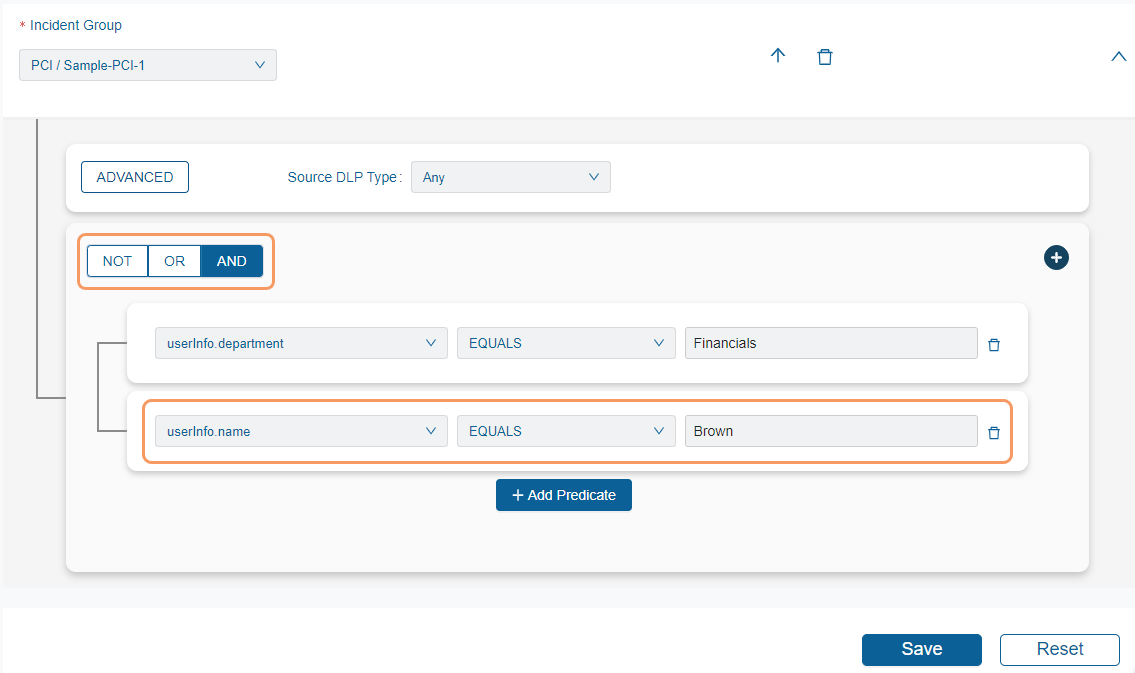The height and width of the screenshot is (673, 1135).
Task: Click the Financials value input field
Action: (x=832, y=342)
